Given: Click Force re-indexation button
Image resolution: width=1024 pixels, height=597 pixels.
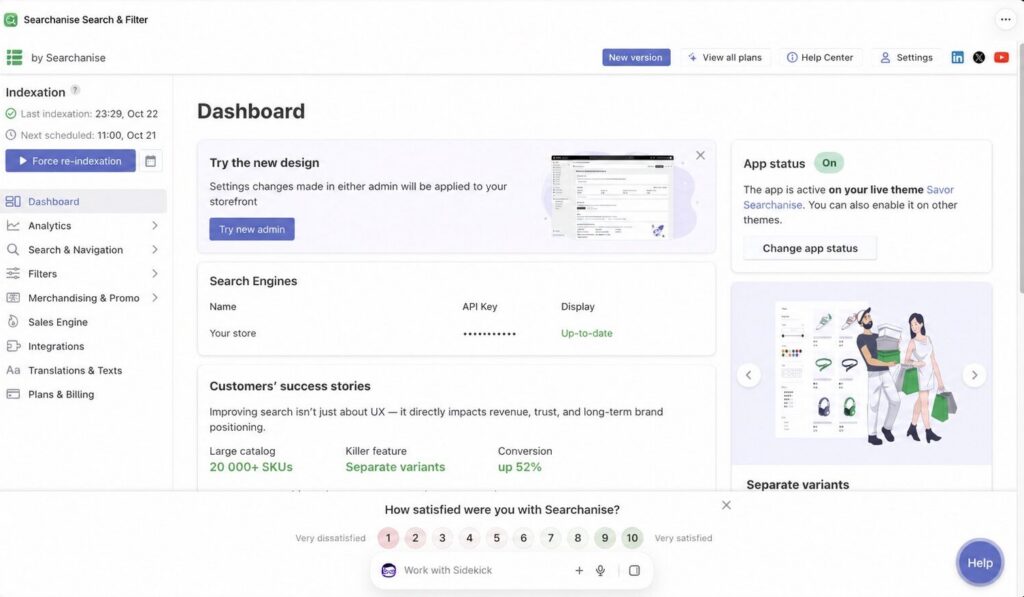Looking at the screenshot, I should pos(71,161).
